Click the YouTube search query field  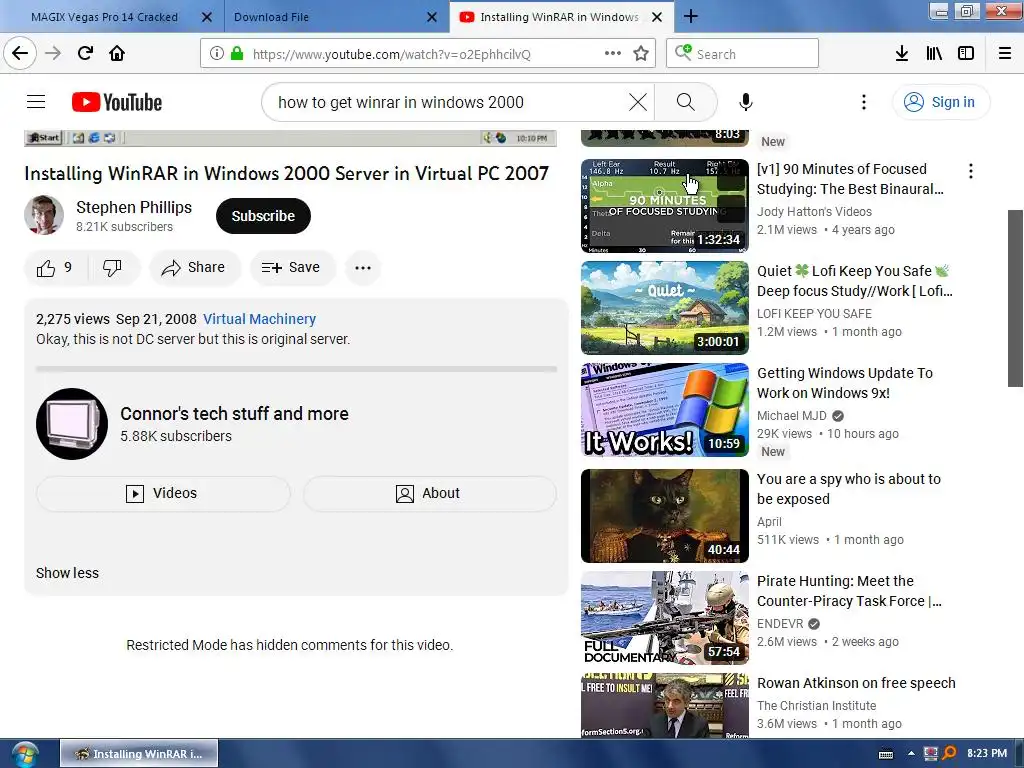coord(449,102)
